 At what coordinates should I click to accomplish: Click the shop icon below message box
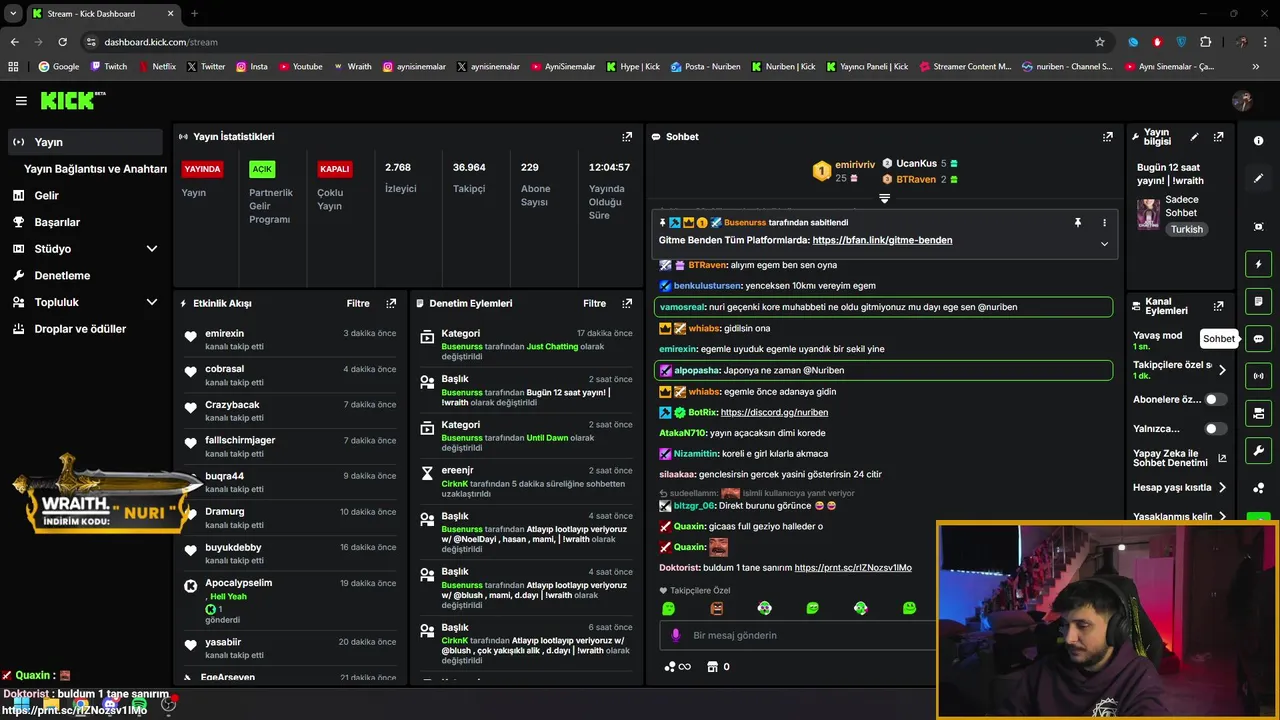(x=712, y=667)
